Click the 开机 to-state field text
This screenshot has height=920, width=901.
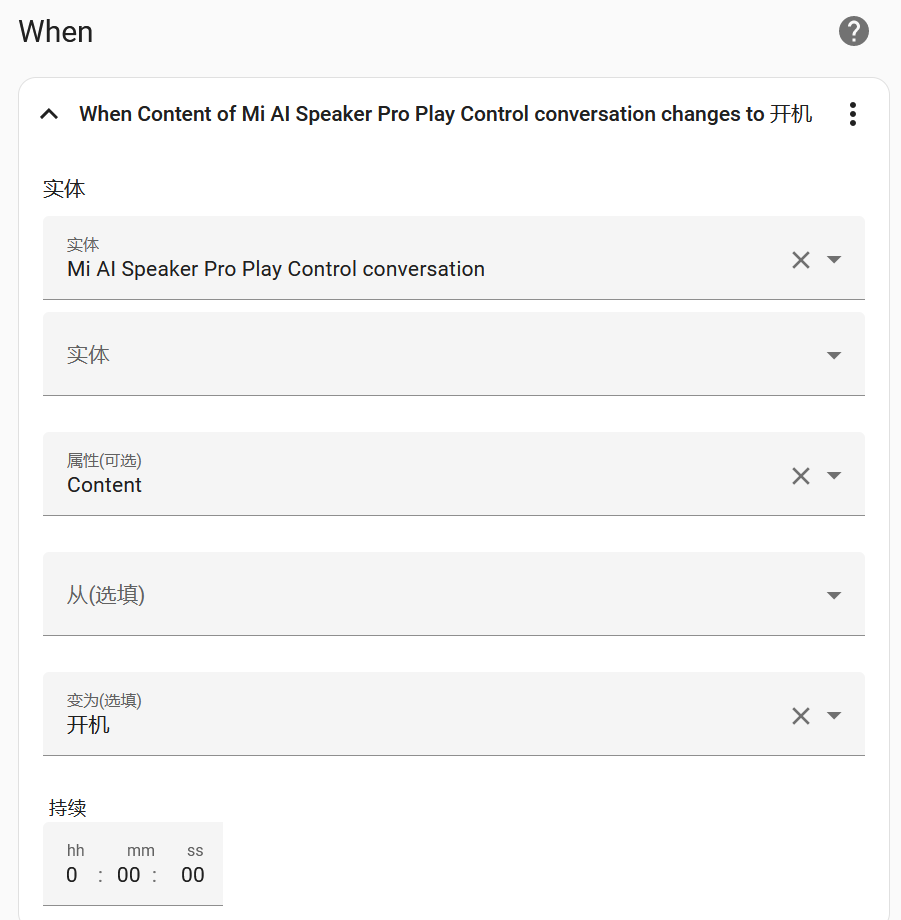[88, 725]
